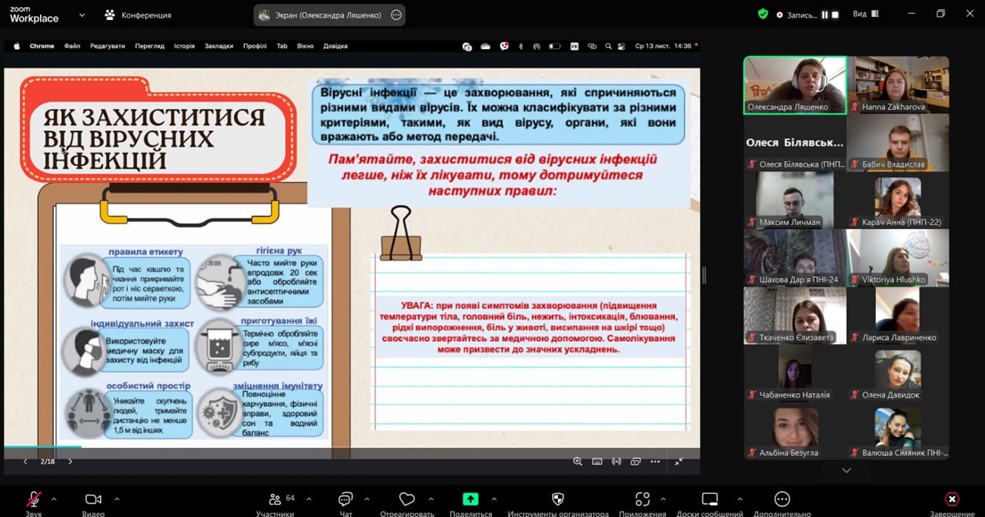Select Hanna Zakharova's video thumbnail

898,85
